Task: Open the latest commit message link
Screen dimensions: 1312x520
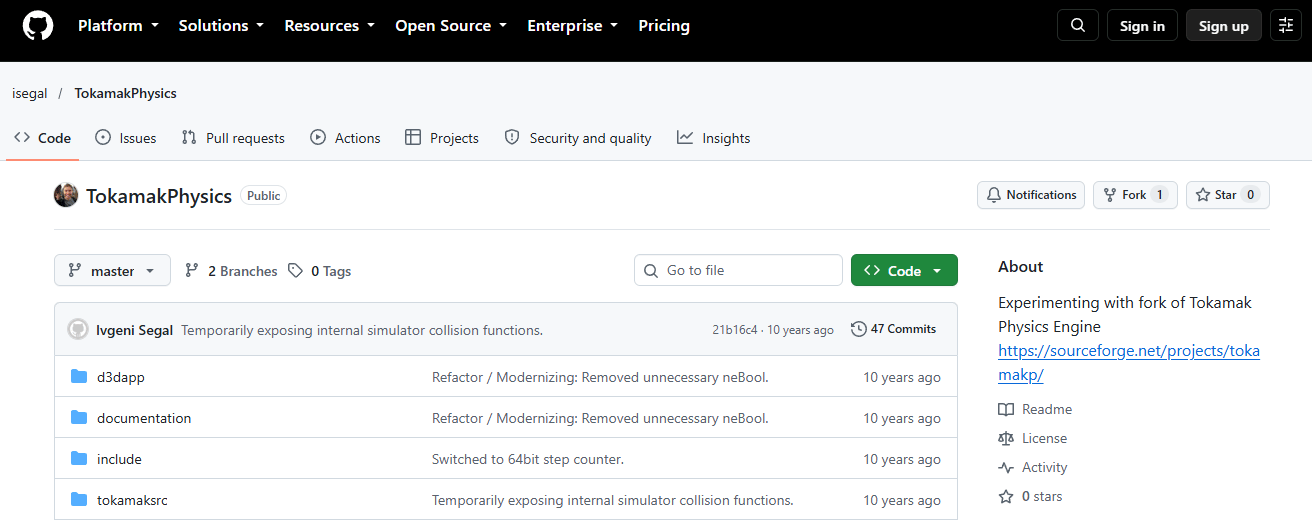Action: [362, 330]
